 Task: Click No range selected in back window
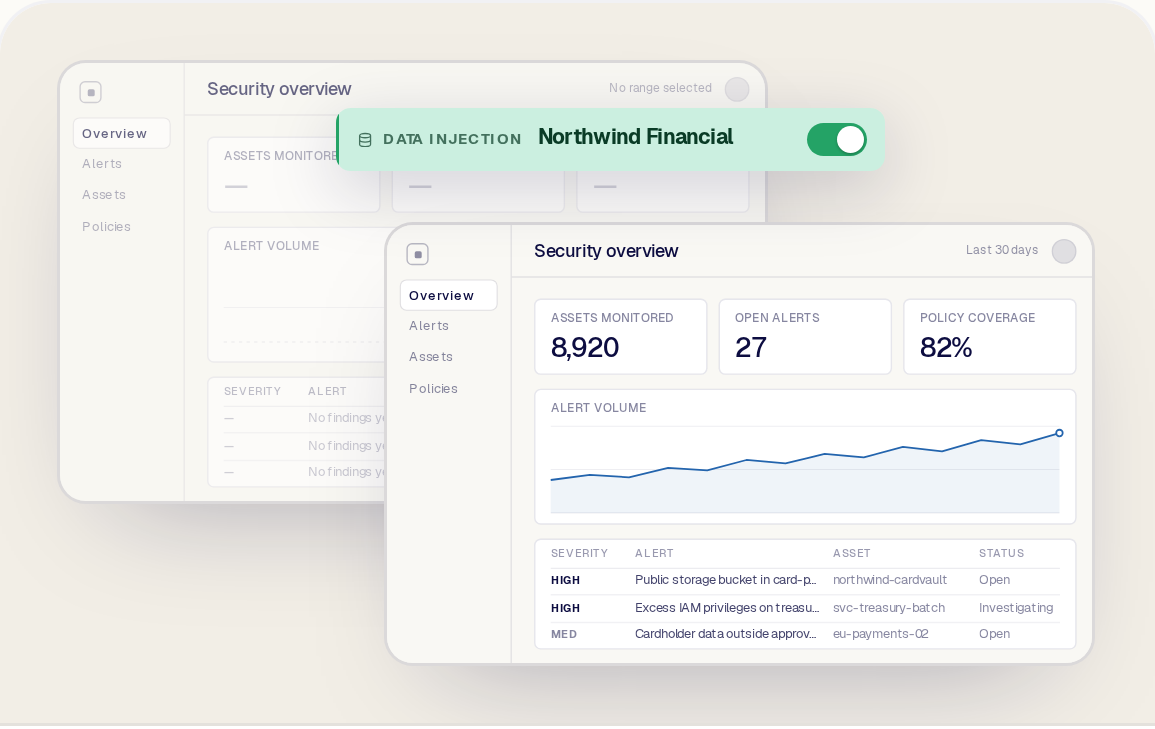coord(660,88)
